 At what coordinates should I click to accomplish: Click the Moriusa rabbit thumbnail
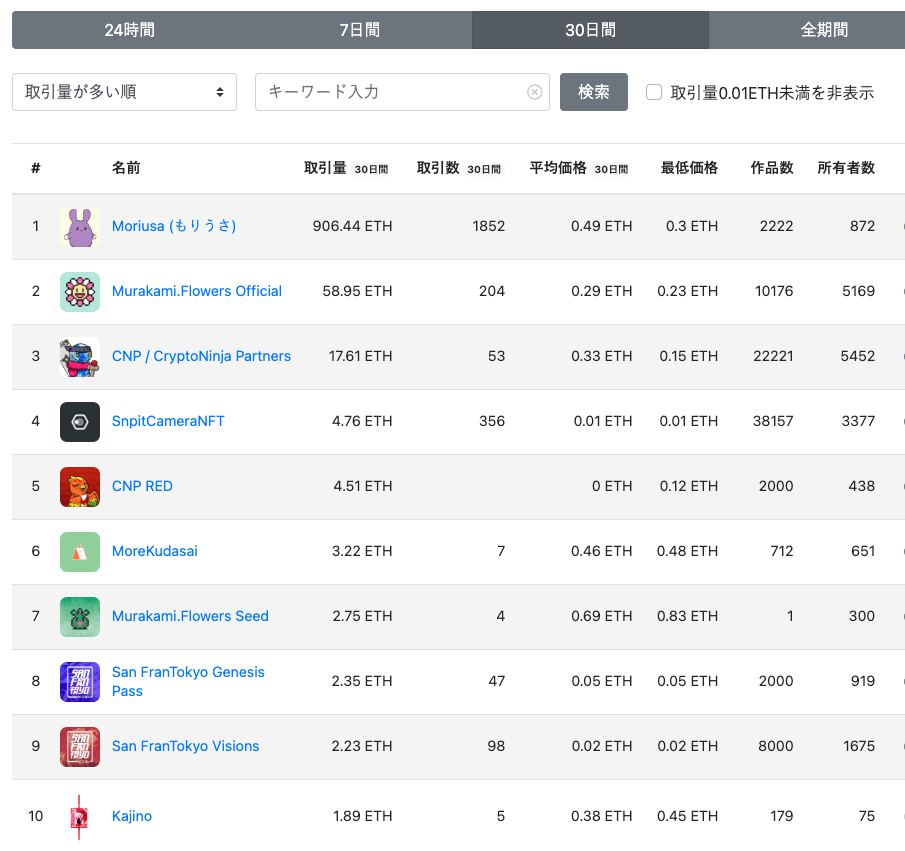[x=80, y=226]
